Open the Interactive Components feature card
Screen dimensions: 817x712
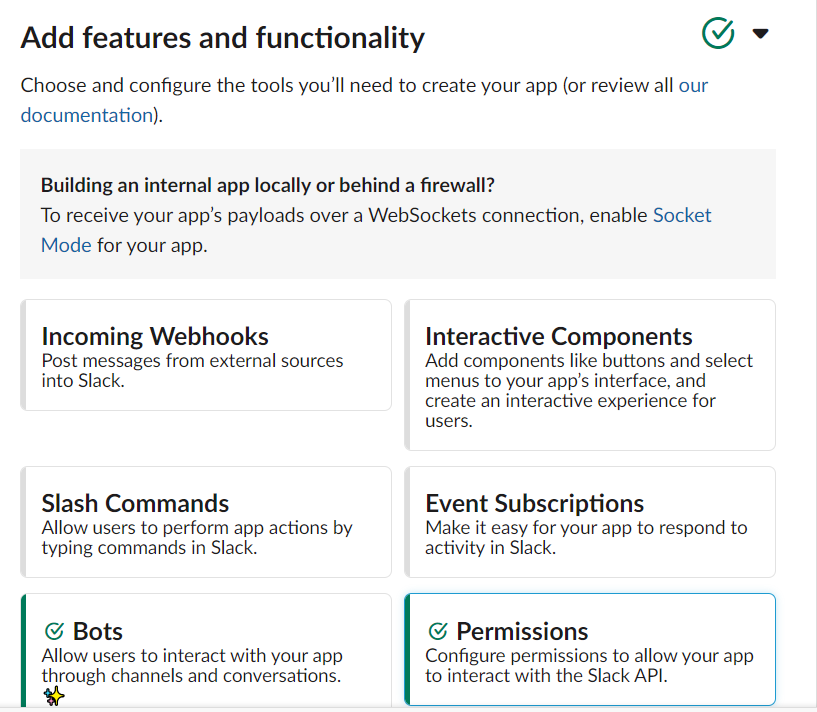click(589, 374)
